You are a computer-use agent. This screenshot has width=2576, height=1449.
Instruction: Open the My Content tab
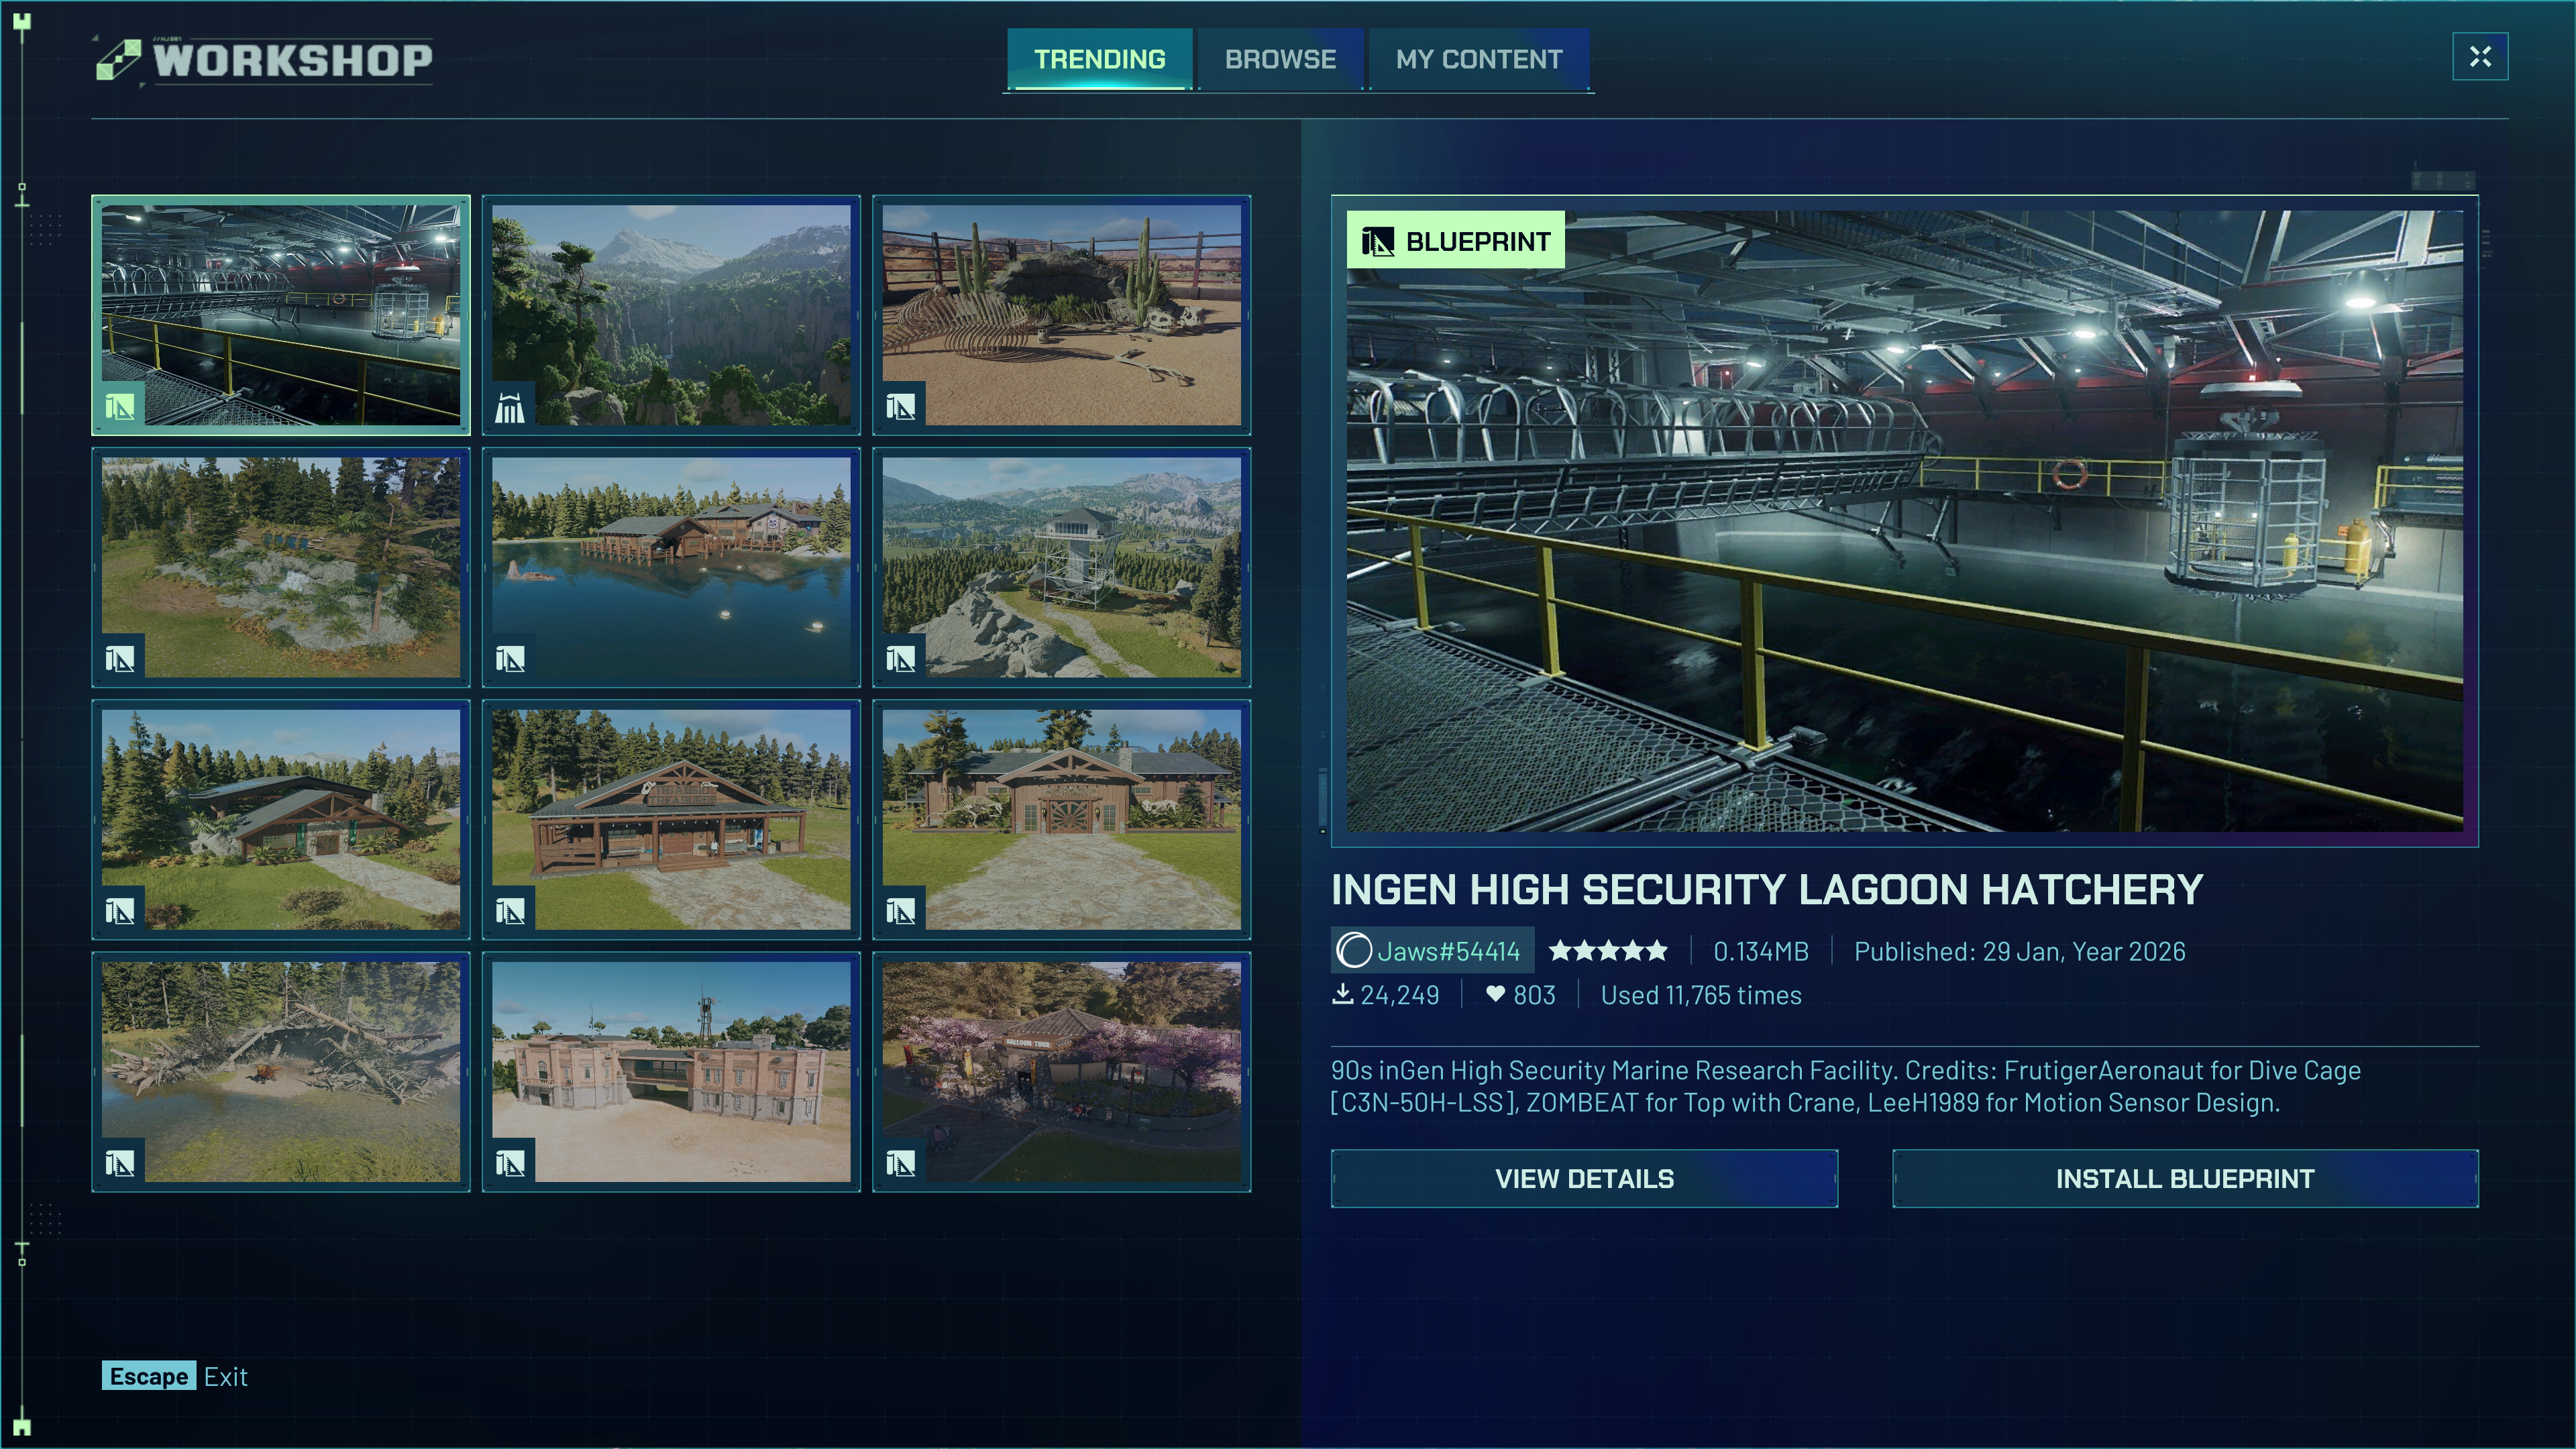tap(1478, 60)
